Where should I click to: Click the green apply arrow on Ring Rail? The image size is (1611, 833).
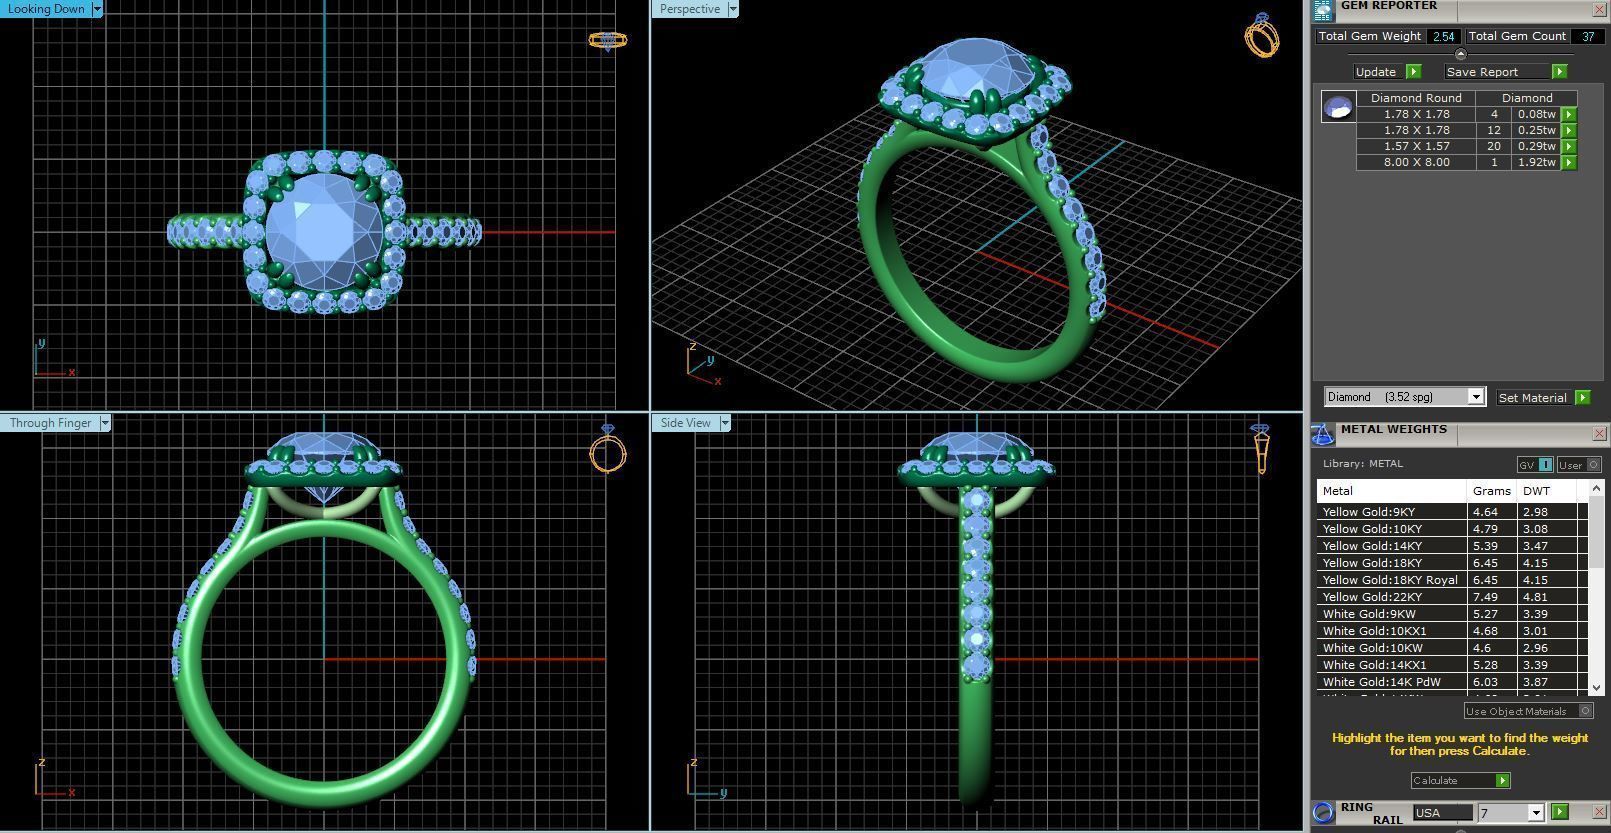click(x=1560, y=811)
